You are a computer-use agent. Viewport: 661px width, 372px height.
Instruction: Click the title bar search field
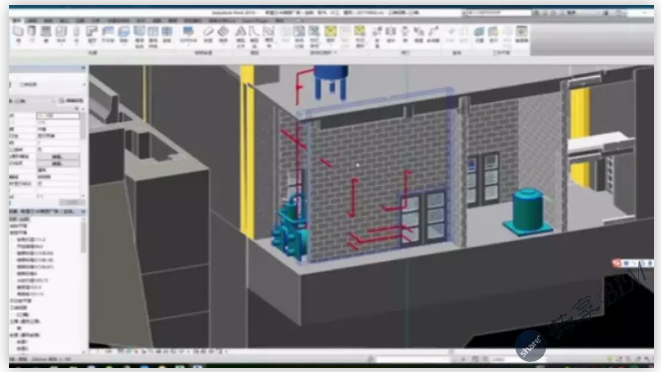497,13
